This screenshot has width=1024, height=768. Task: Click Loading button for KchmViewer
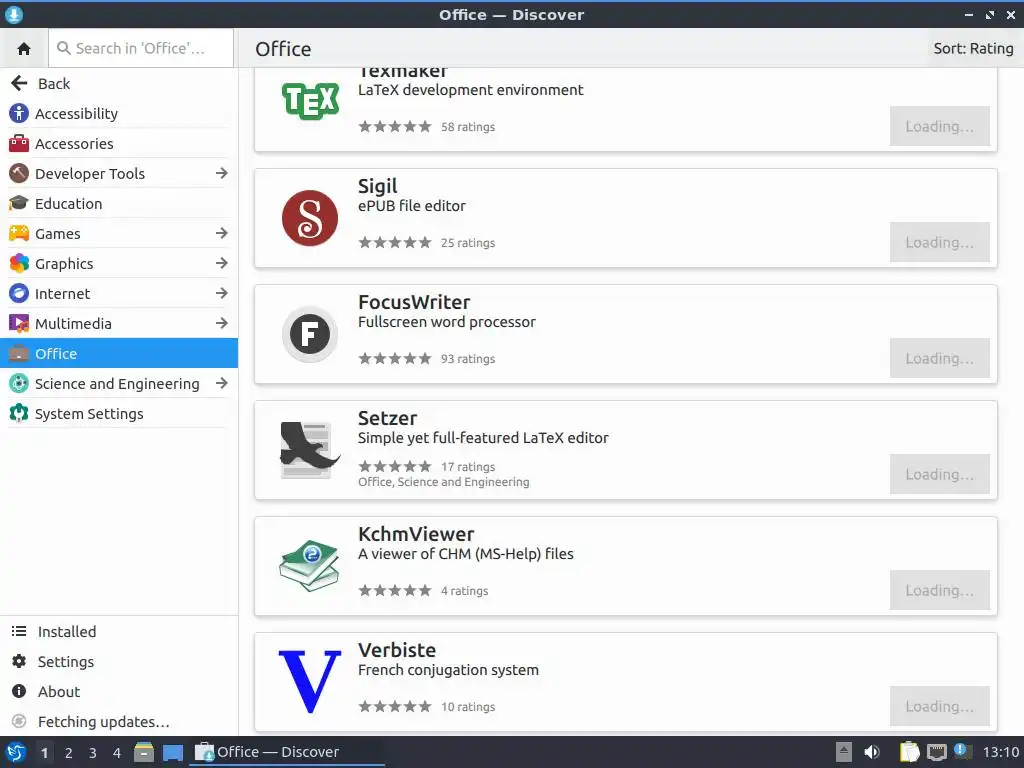pos(939,590)
